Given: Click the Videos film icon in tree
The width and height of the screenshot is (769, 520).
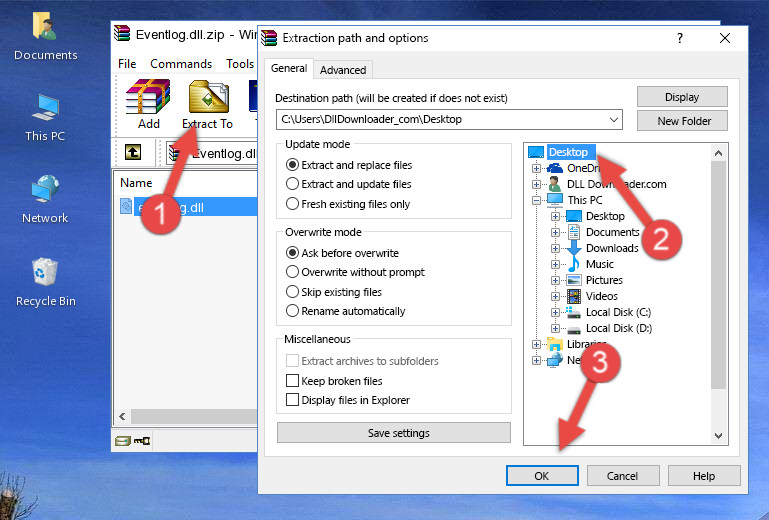Looking at the screenshot, I should click(x=574, y=296).
